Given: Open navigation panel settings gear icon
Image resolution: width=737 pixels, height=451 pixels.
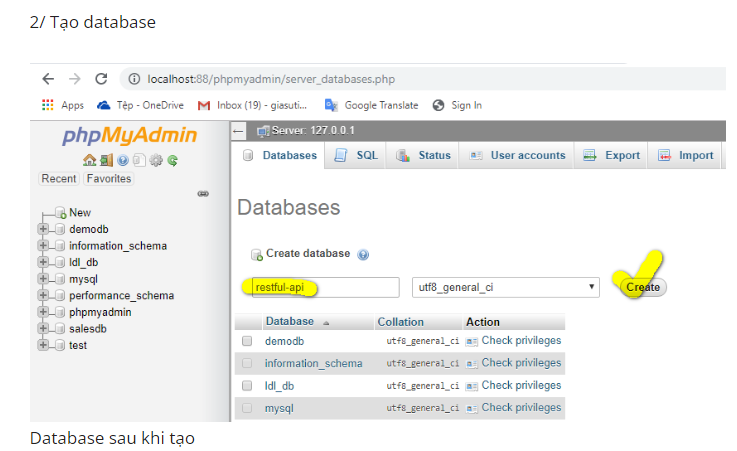Looking at the screenshot, I should click(x=156, y=161).
